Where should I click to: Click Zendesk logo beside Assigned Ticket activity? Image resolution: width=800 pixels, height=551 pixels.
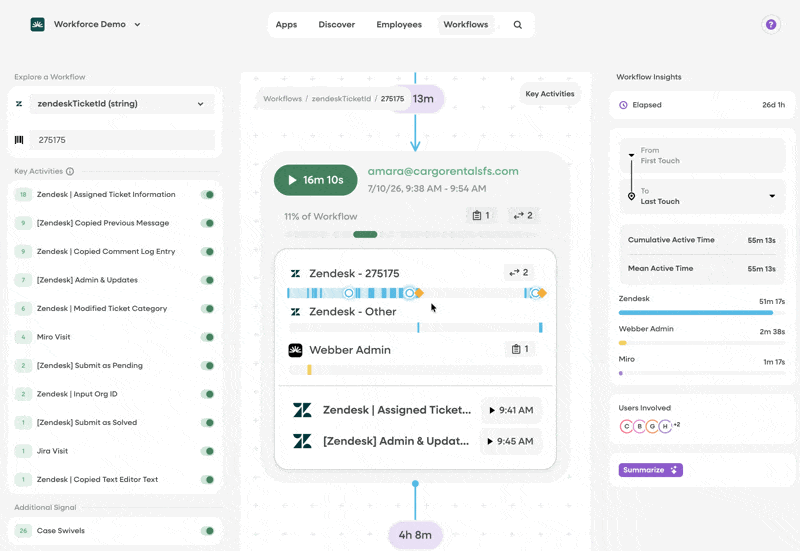coord(302,410)
